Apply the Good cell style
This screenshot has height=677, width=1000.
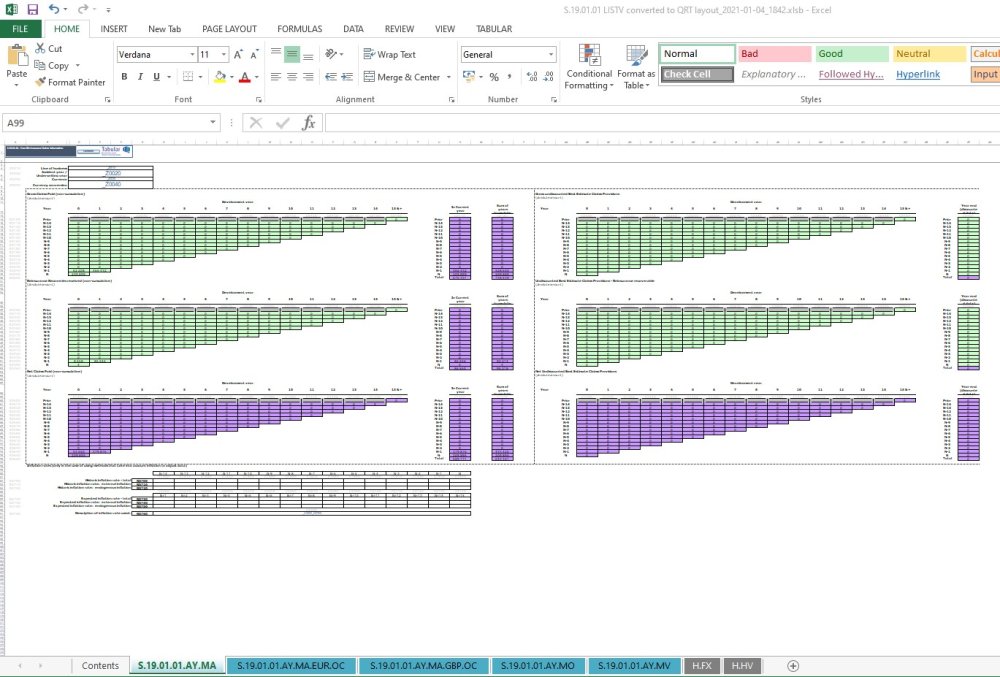pyautogui.click(x=851, y=54)
